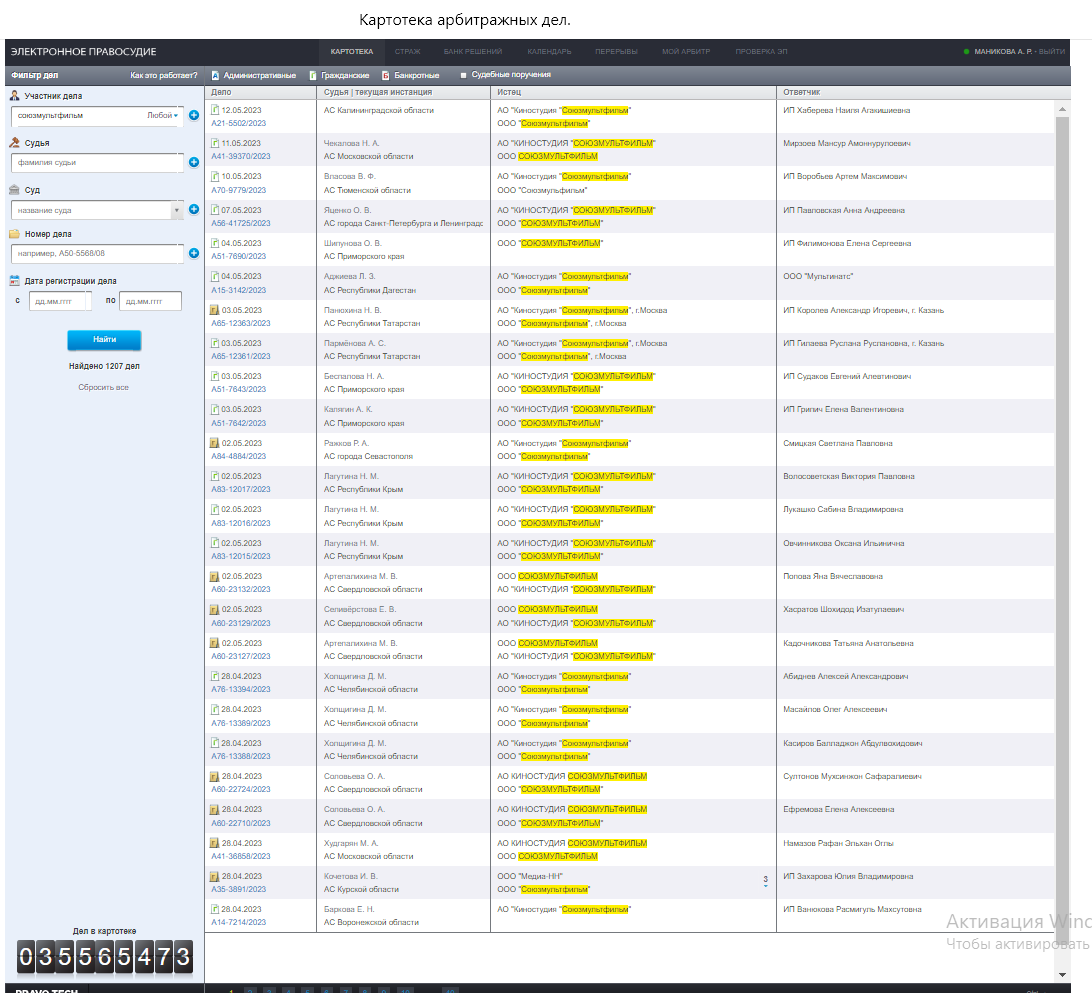Toggle the Административные case filter
The image size is (1092, 993).
tap(254, 75)
